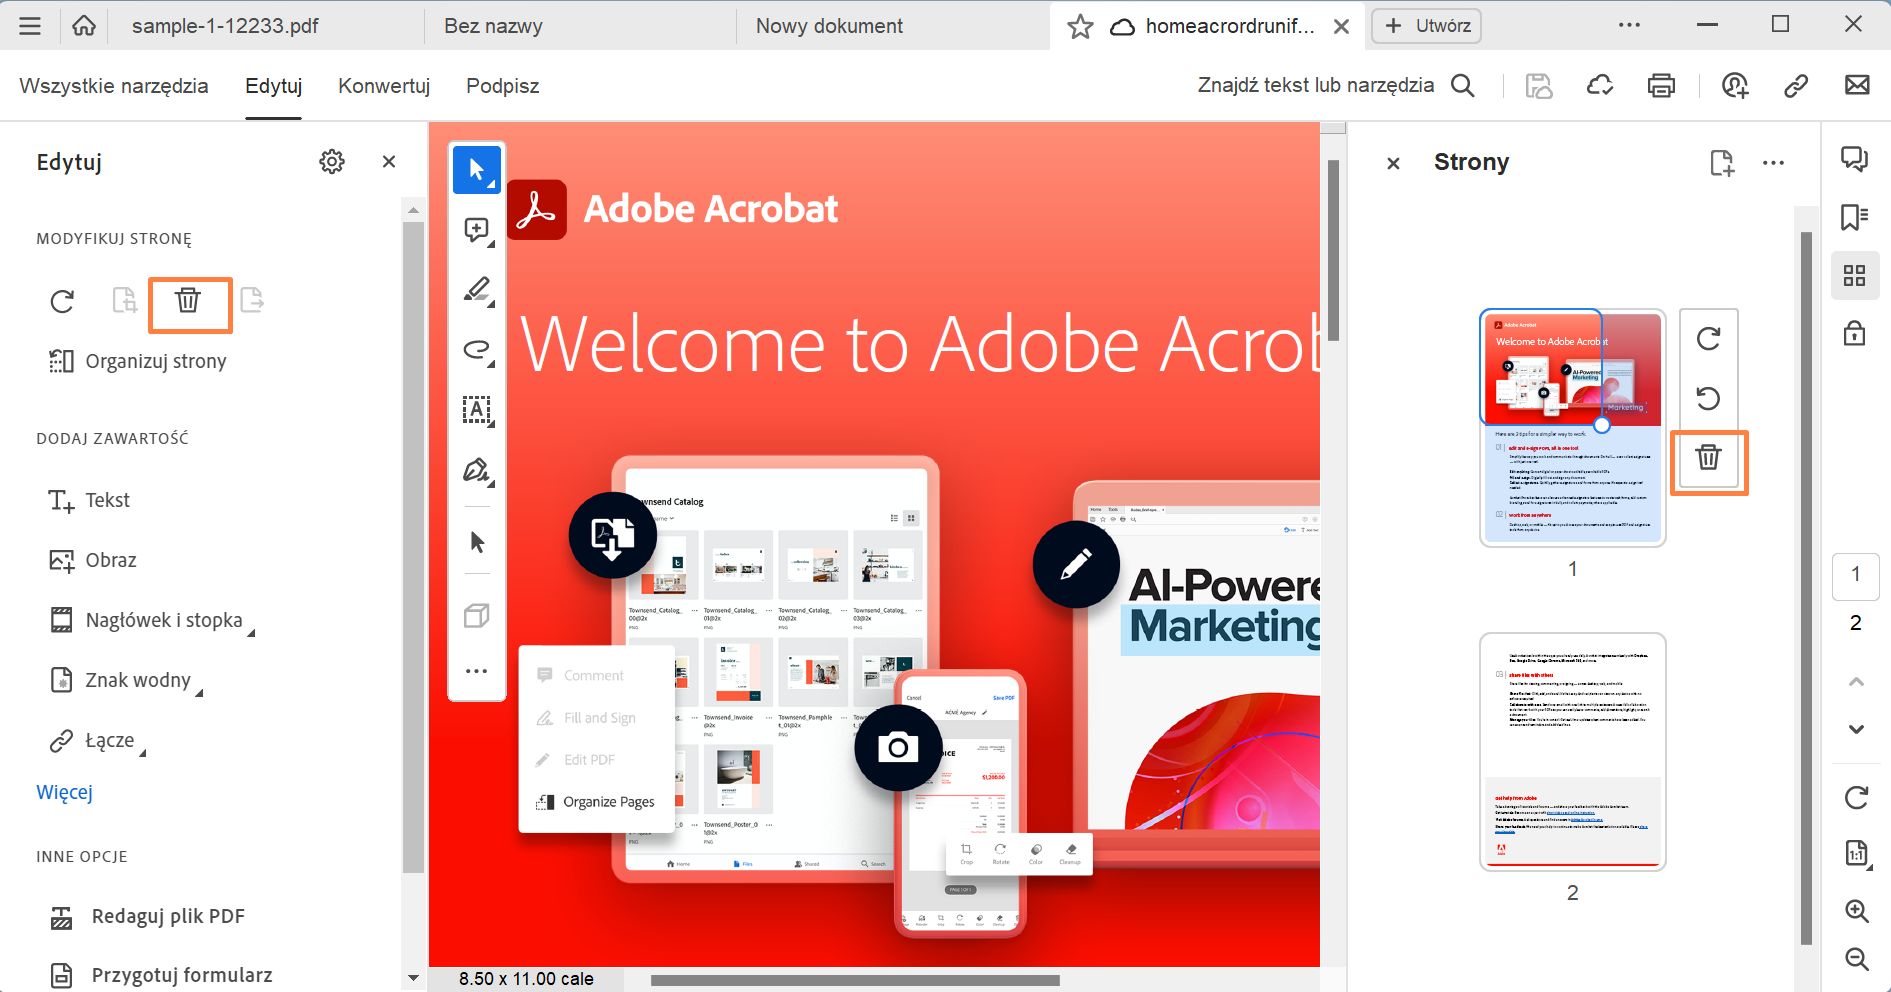Open the insert pages icon in Strony
The image size is (1891, 992).
click(x=1722, y=163)
